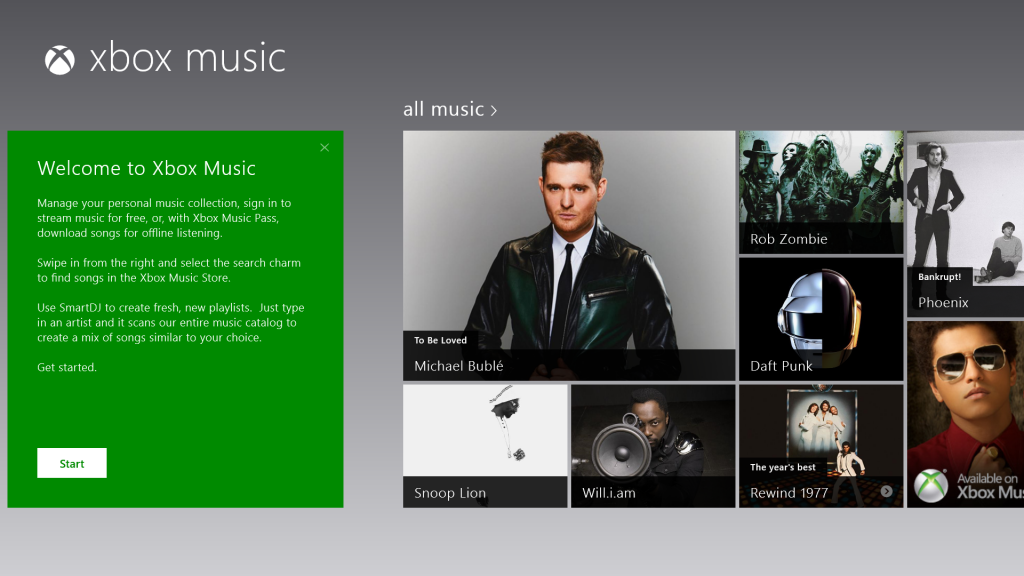Open the Will.i.am artist tile

[653, 446]
